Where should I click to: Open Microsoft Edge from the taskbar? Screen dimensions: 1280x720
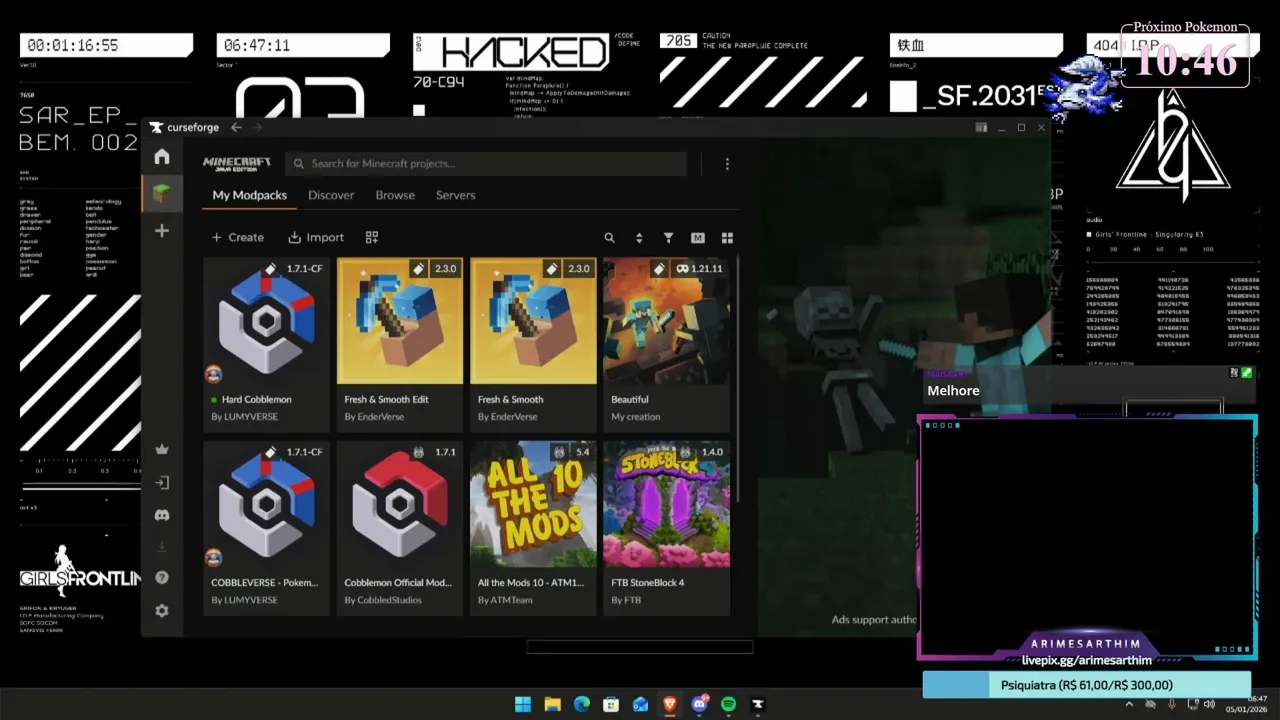[x=582, y=704]
